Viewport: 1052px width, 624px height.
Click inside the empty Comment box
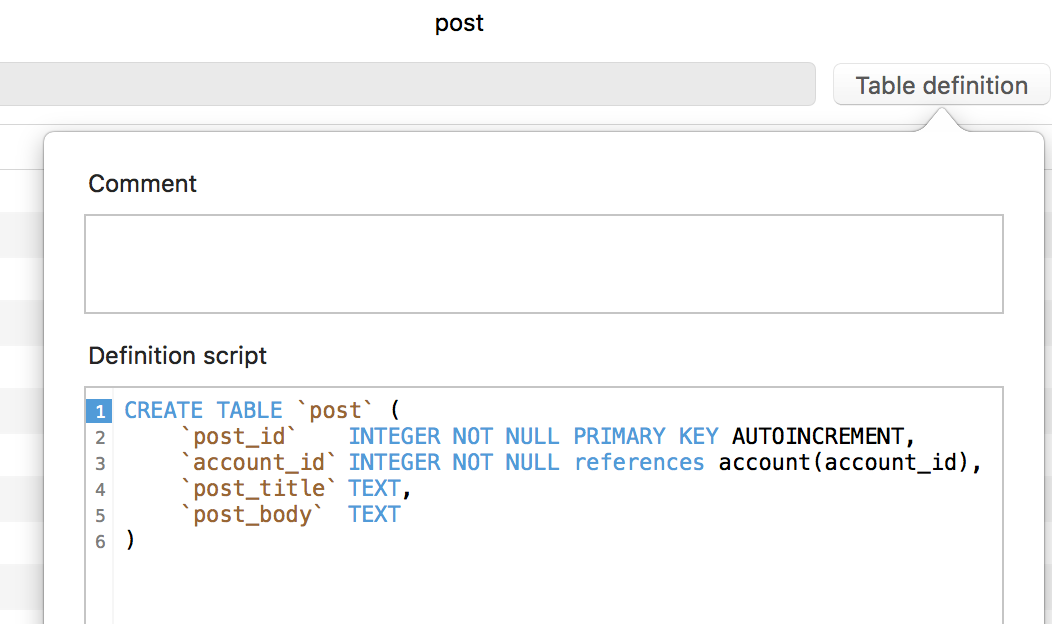[x=544, y=262]
